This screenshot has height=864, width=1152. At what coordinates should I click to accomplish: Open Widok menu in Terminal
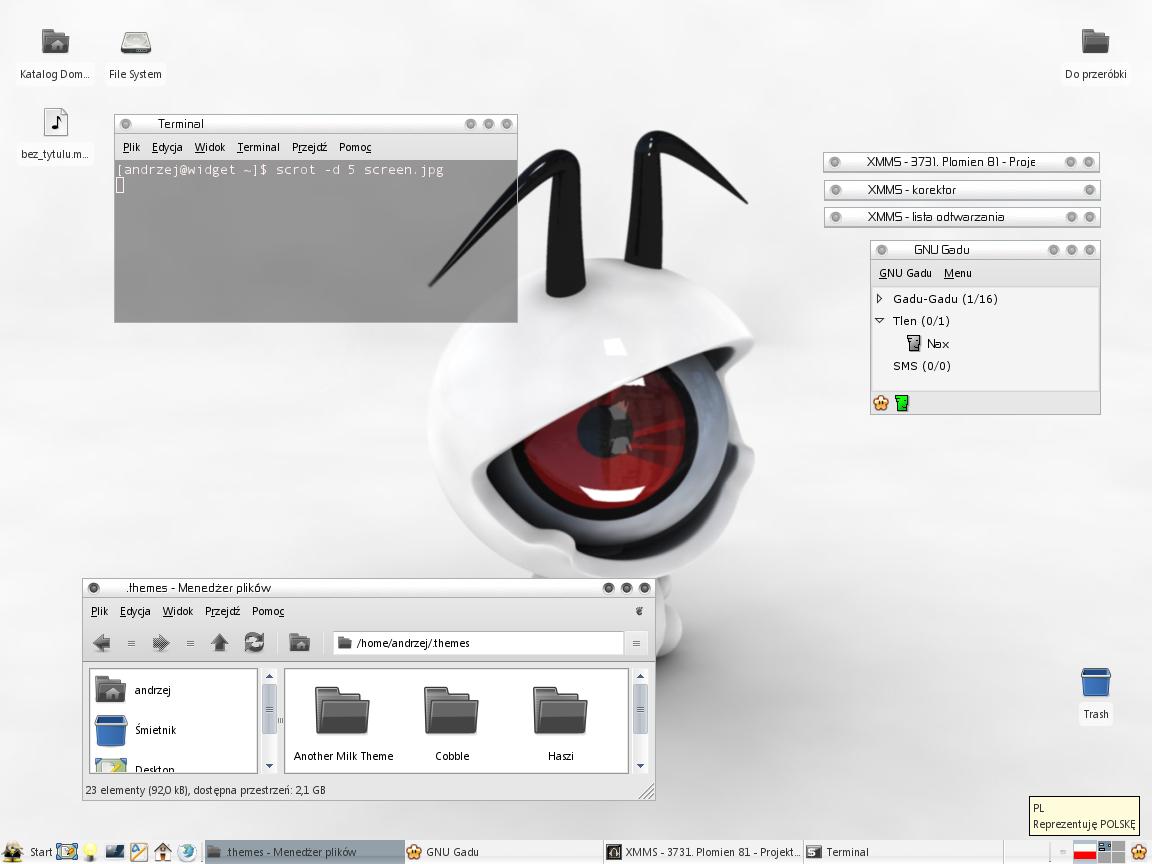(x=209, y=147)
